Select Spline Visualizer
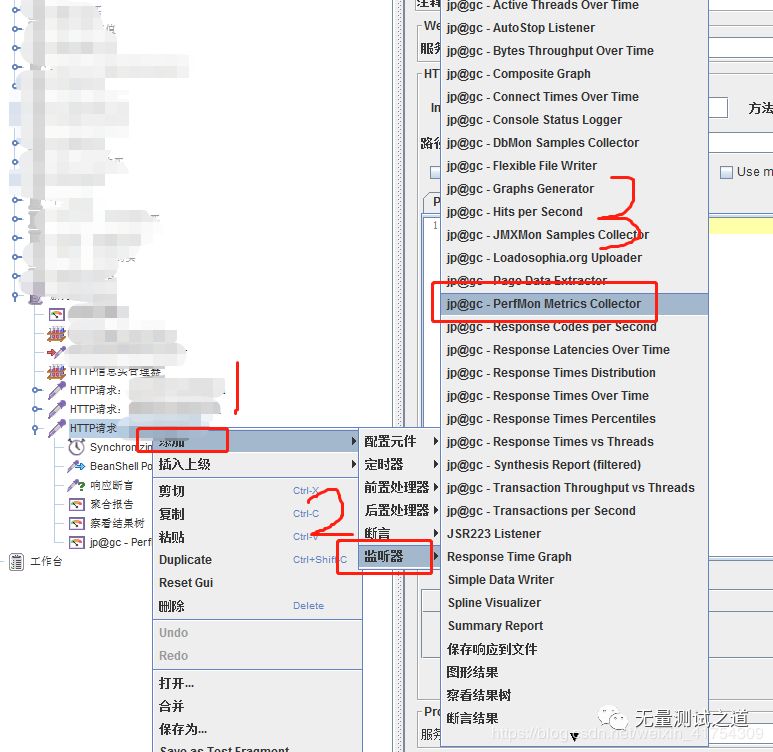773x752 pixels. coord(574,603)
